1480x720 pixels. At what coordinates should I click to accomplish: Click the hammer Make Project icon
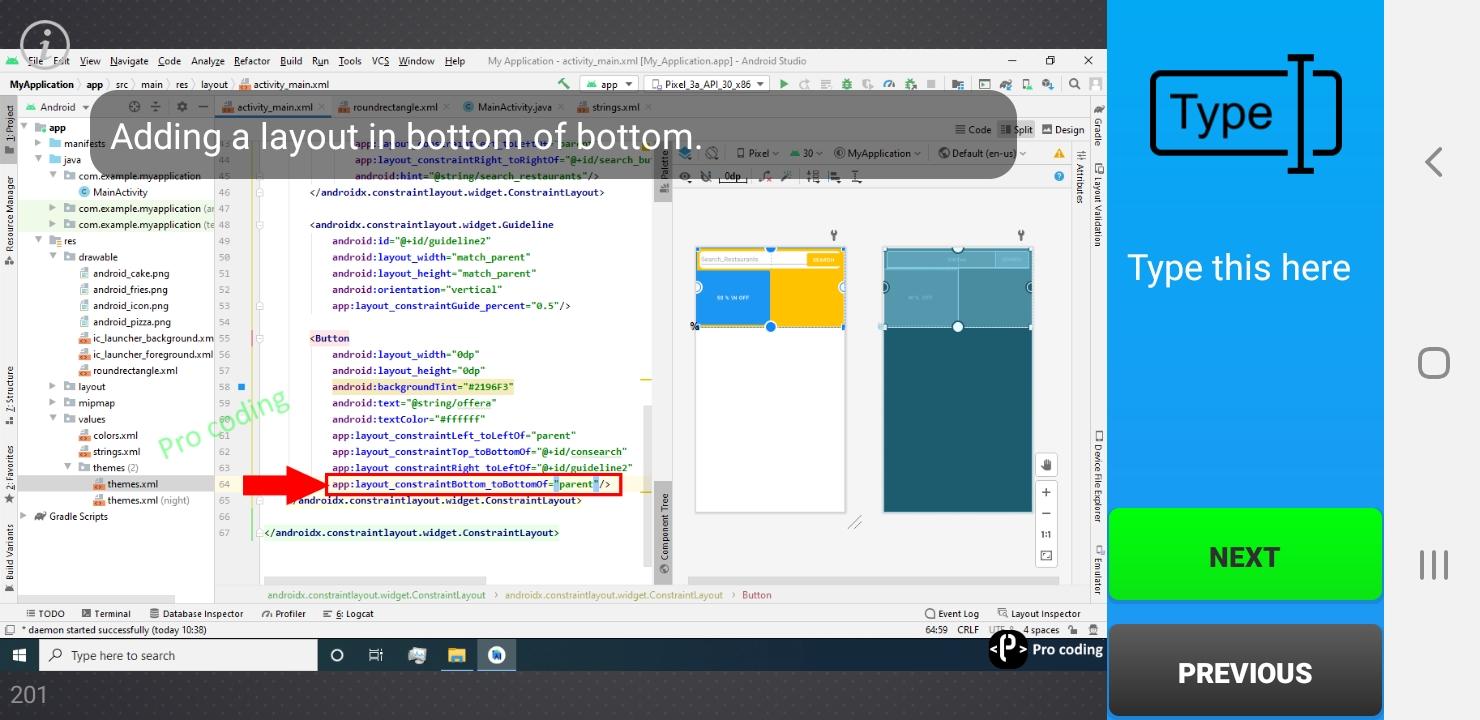[x=564, y=84]
